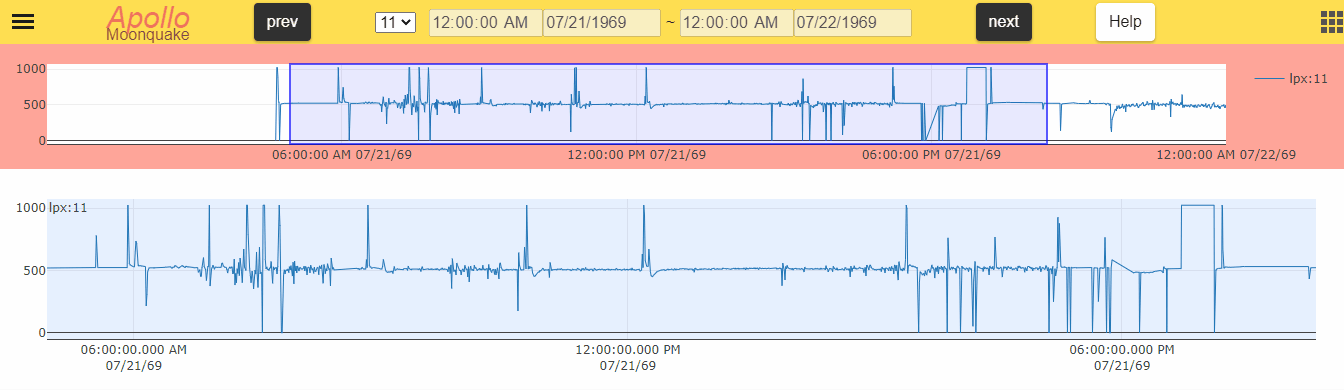Open the channel 11 dropdown
Screen dimensions: 1344x390
pos(394,22)
